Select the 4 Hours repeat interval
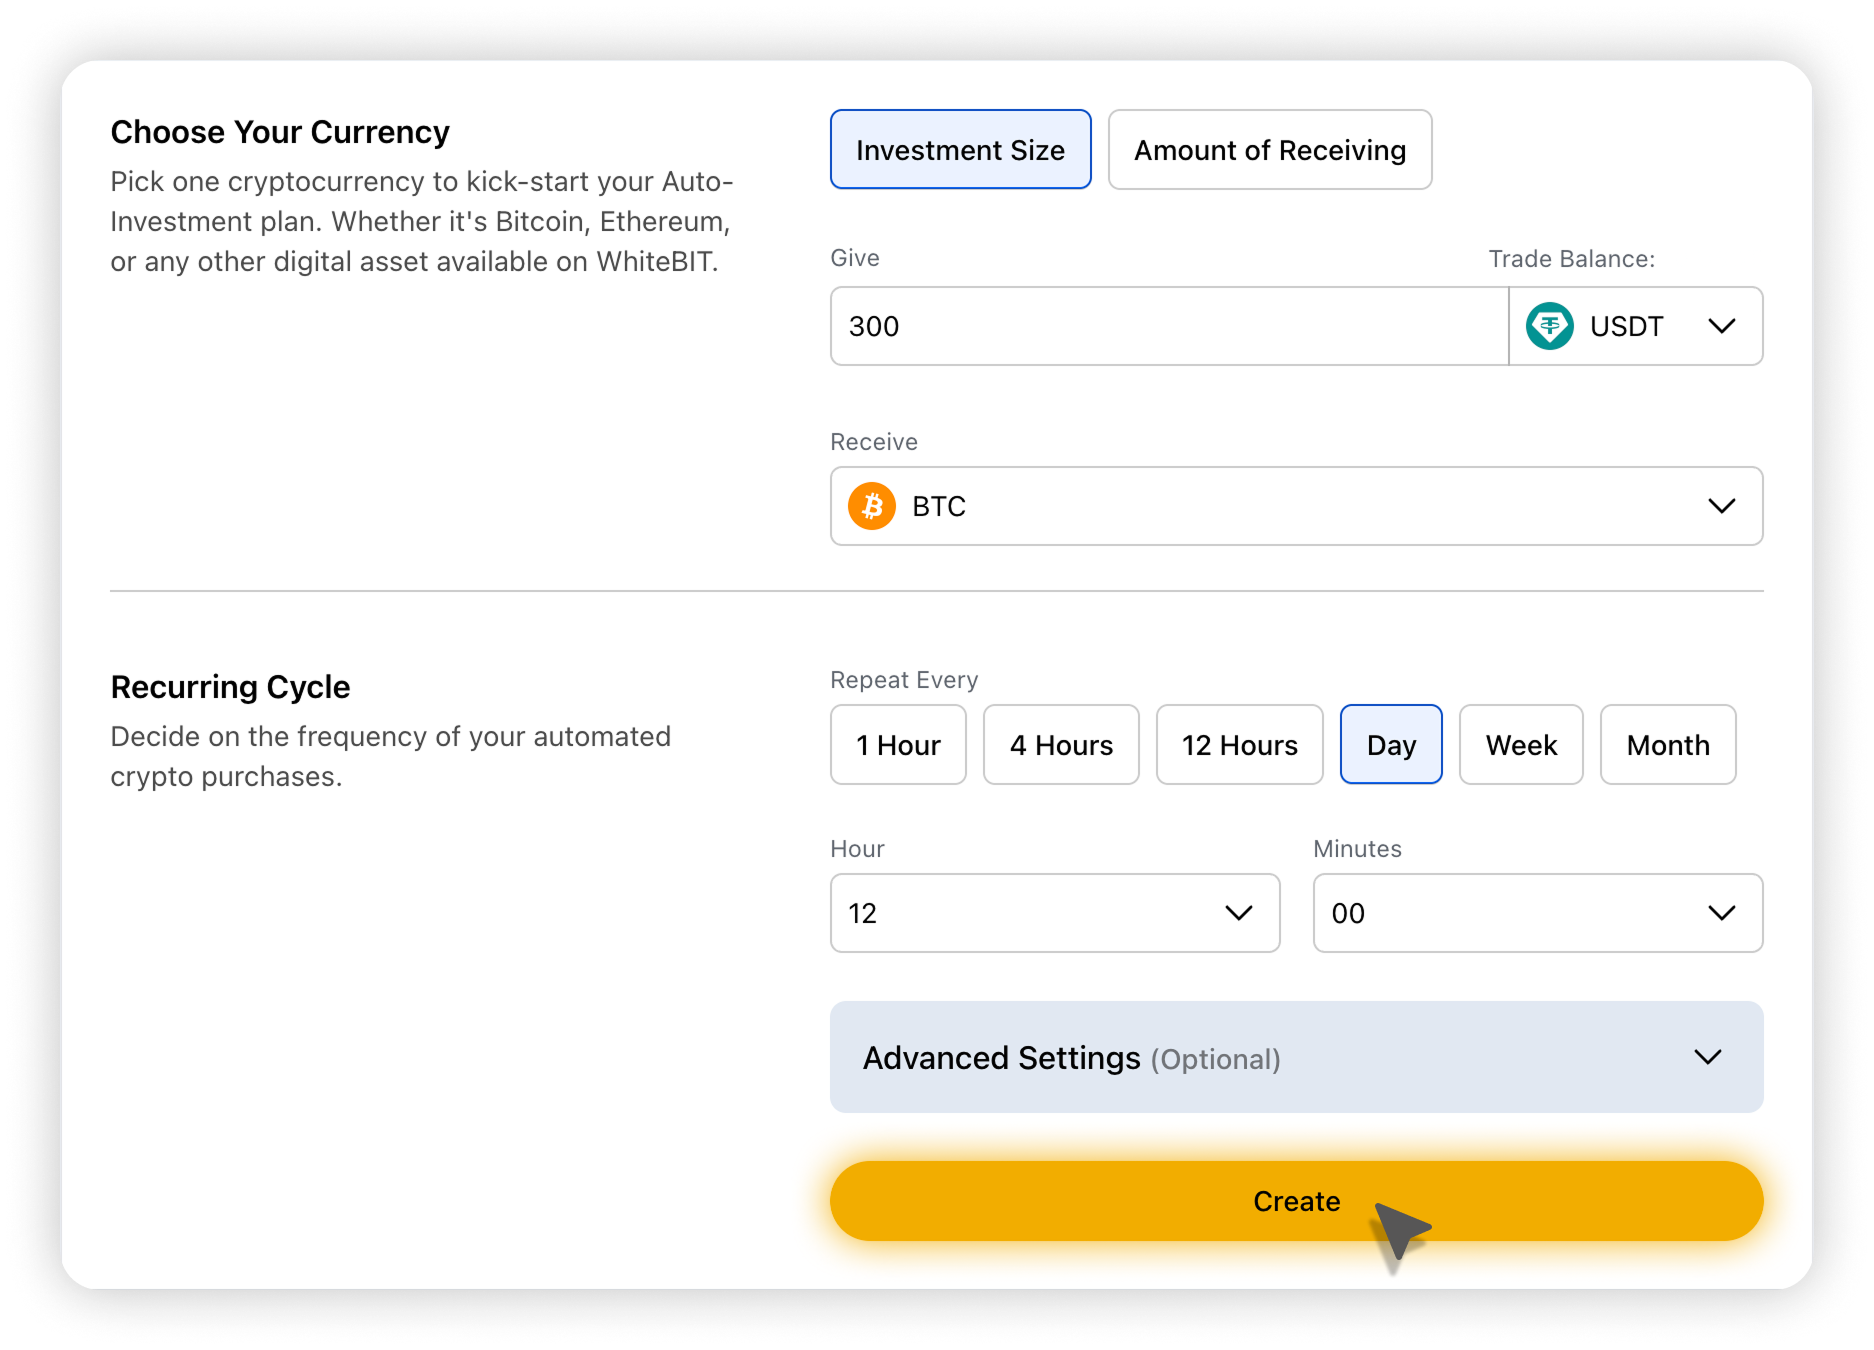 (1061, 745)
